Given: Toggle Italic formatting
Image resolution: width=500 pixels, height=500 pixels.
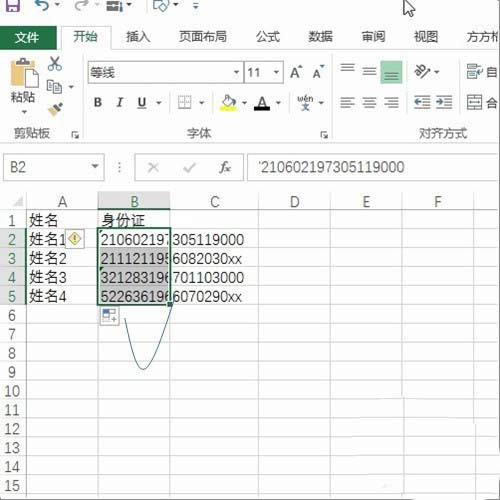Looking at the screenshot, I should pyautogui.click(x=119, y=102).
